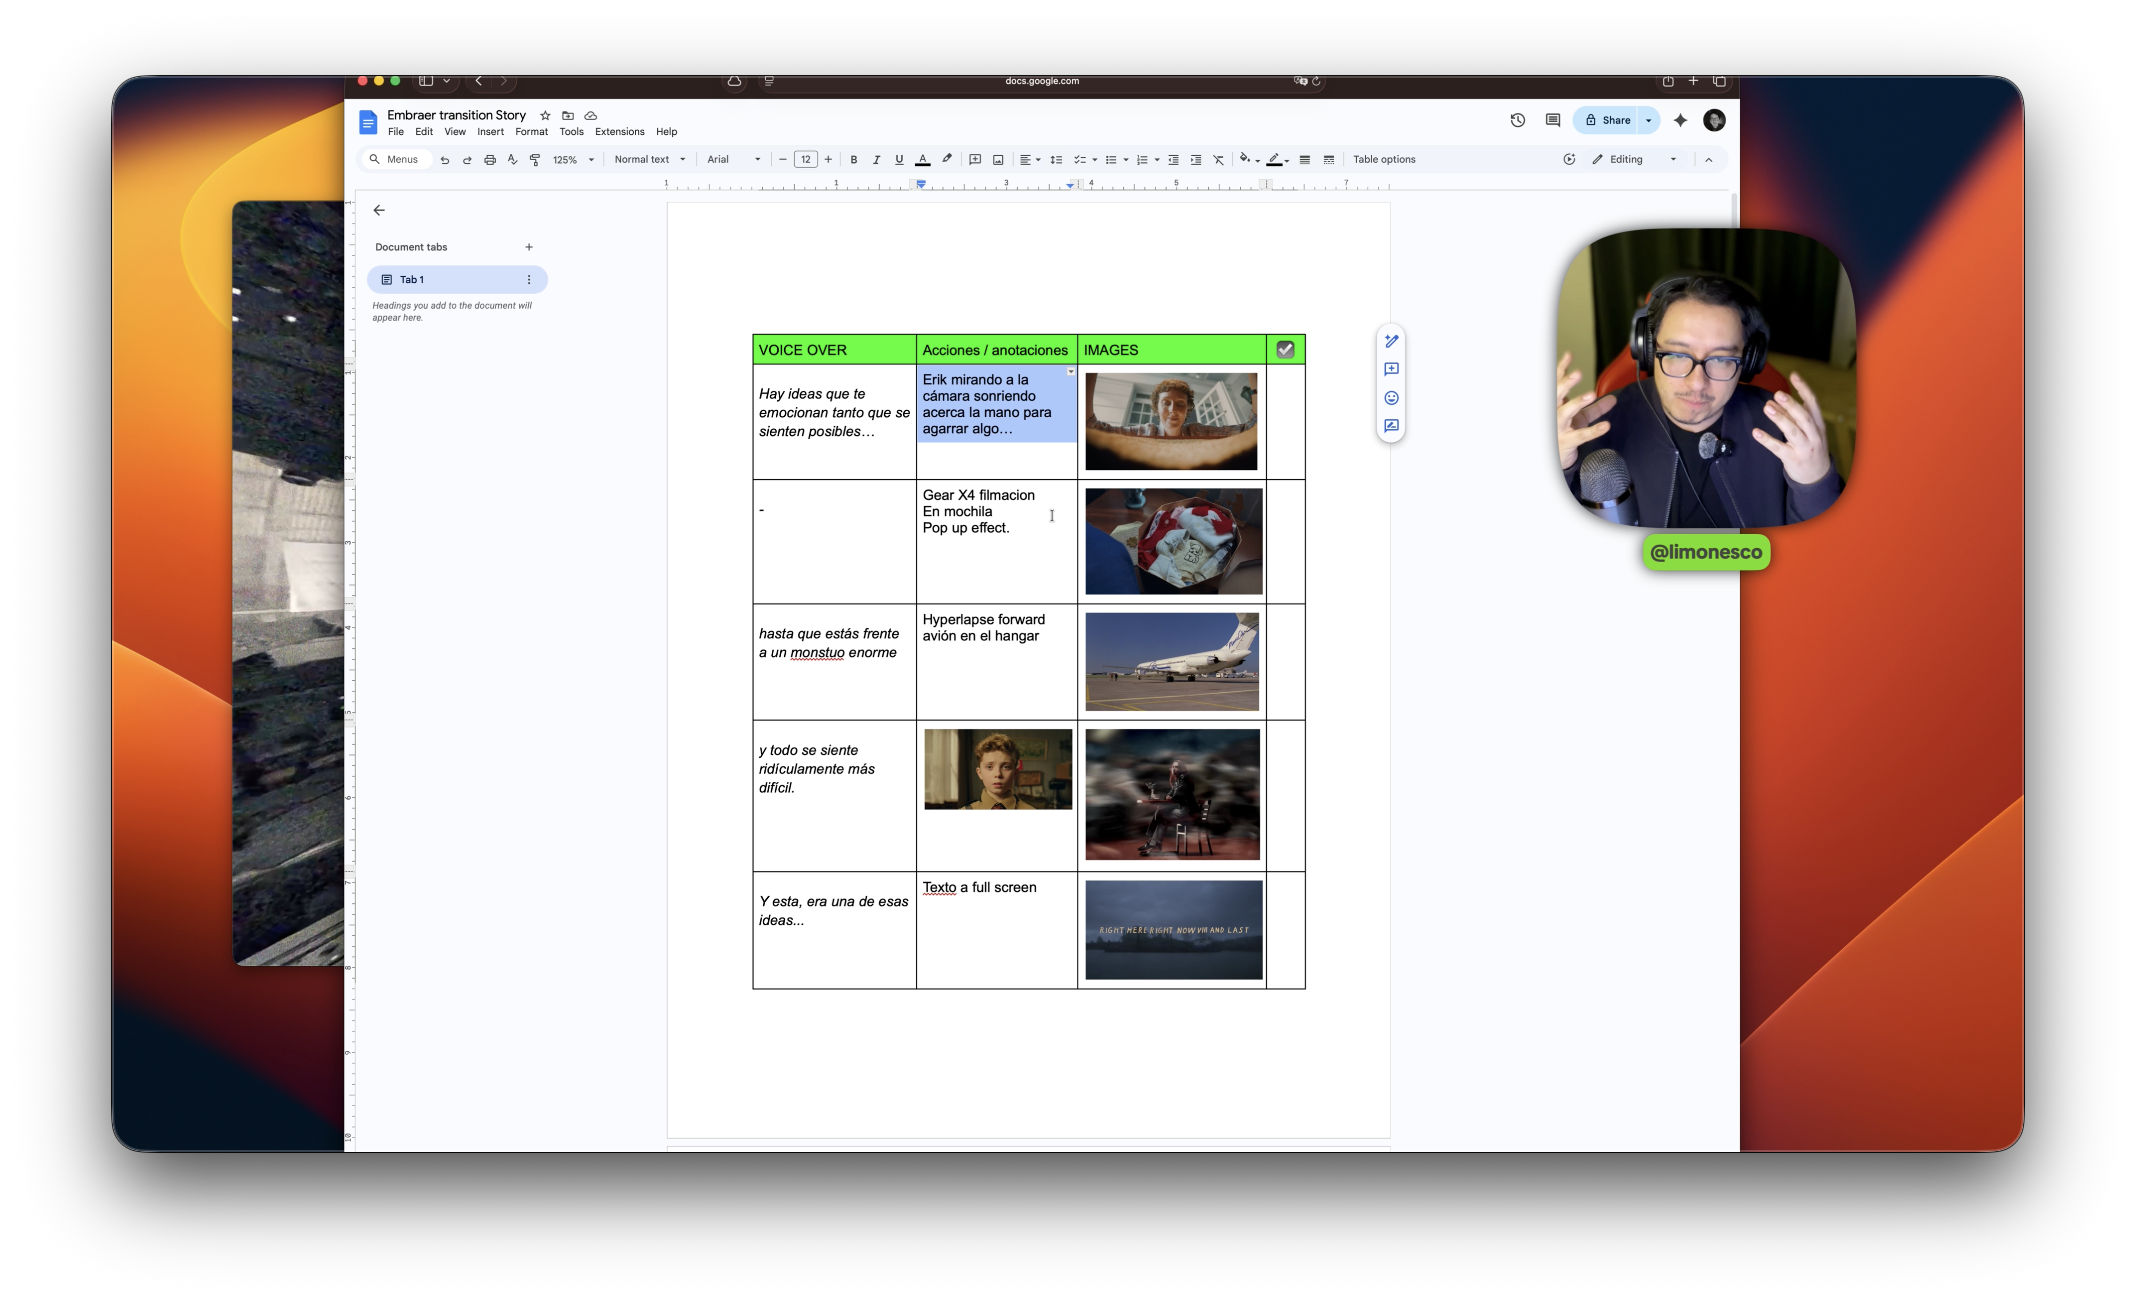The height and width of the screenshot is (1300, 2136).
Task: Open version history clock icon
Action: 1517,120
